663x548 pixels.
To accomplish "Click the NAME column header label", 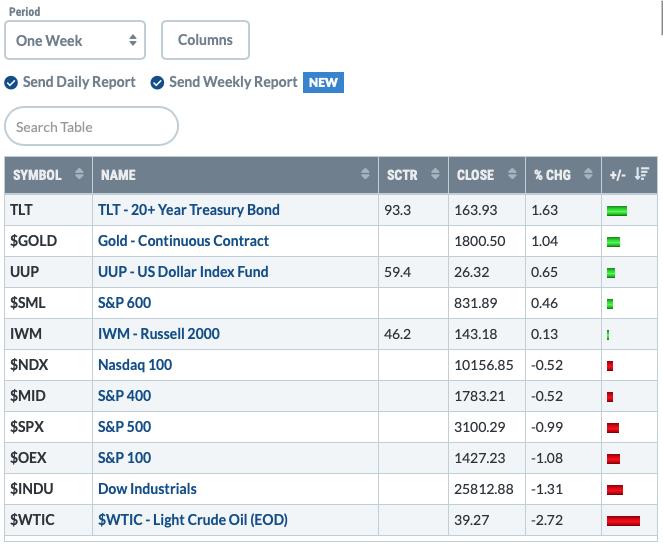I will (118, 175).
